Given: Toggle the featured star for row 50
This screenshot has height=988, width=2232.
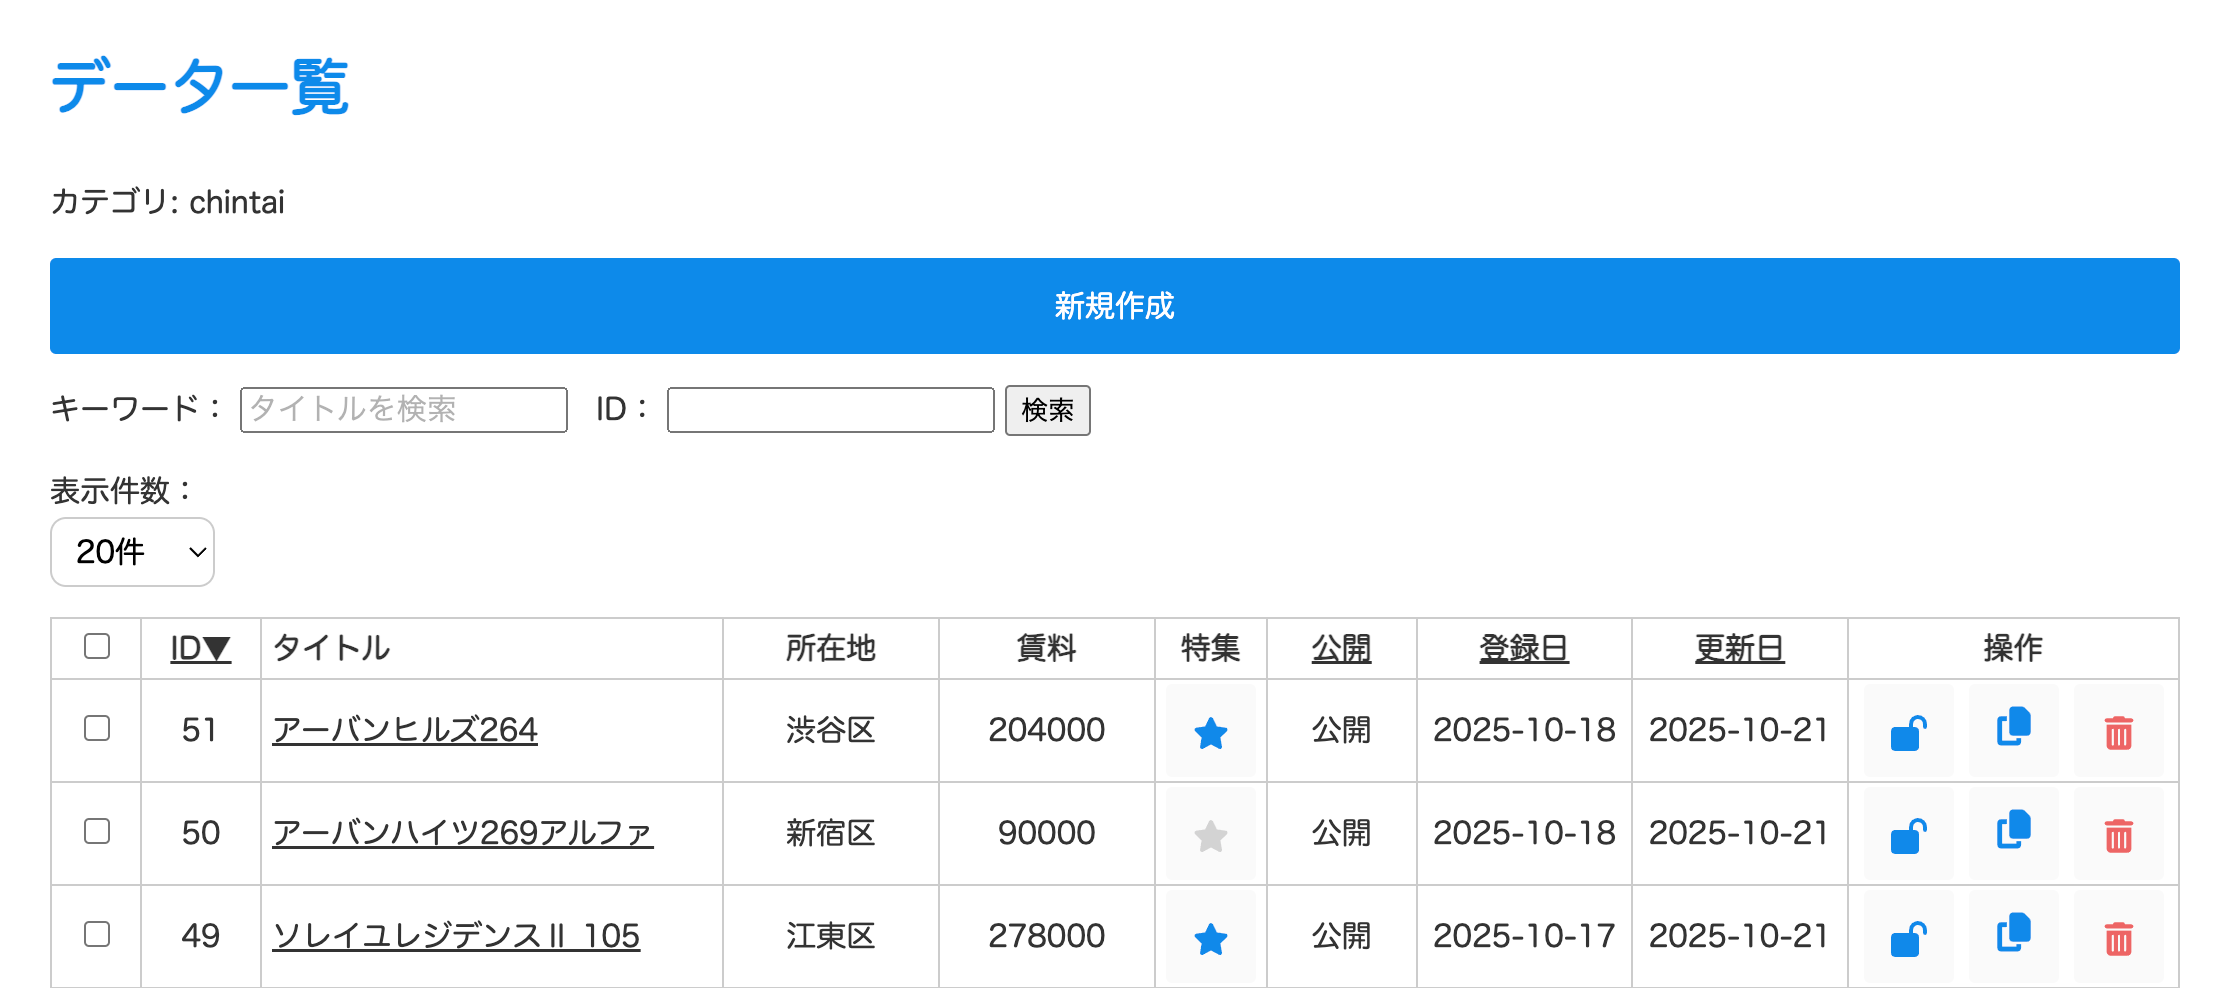Looking at the screenshot, I should pyautogui.click(x=1210, y=835).
